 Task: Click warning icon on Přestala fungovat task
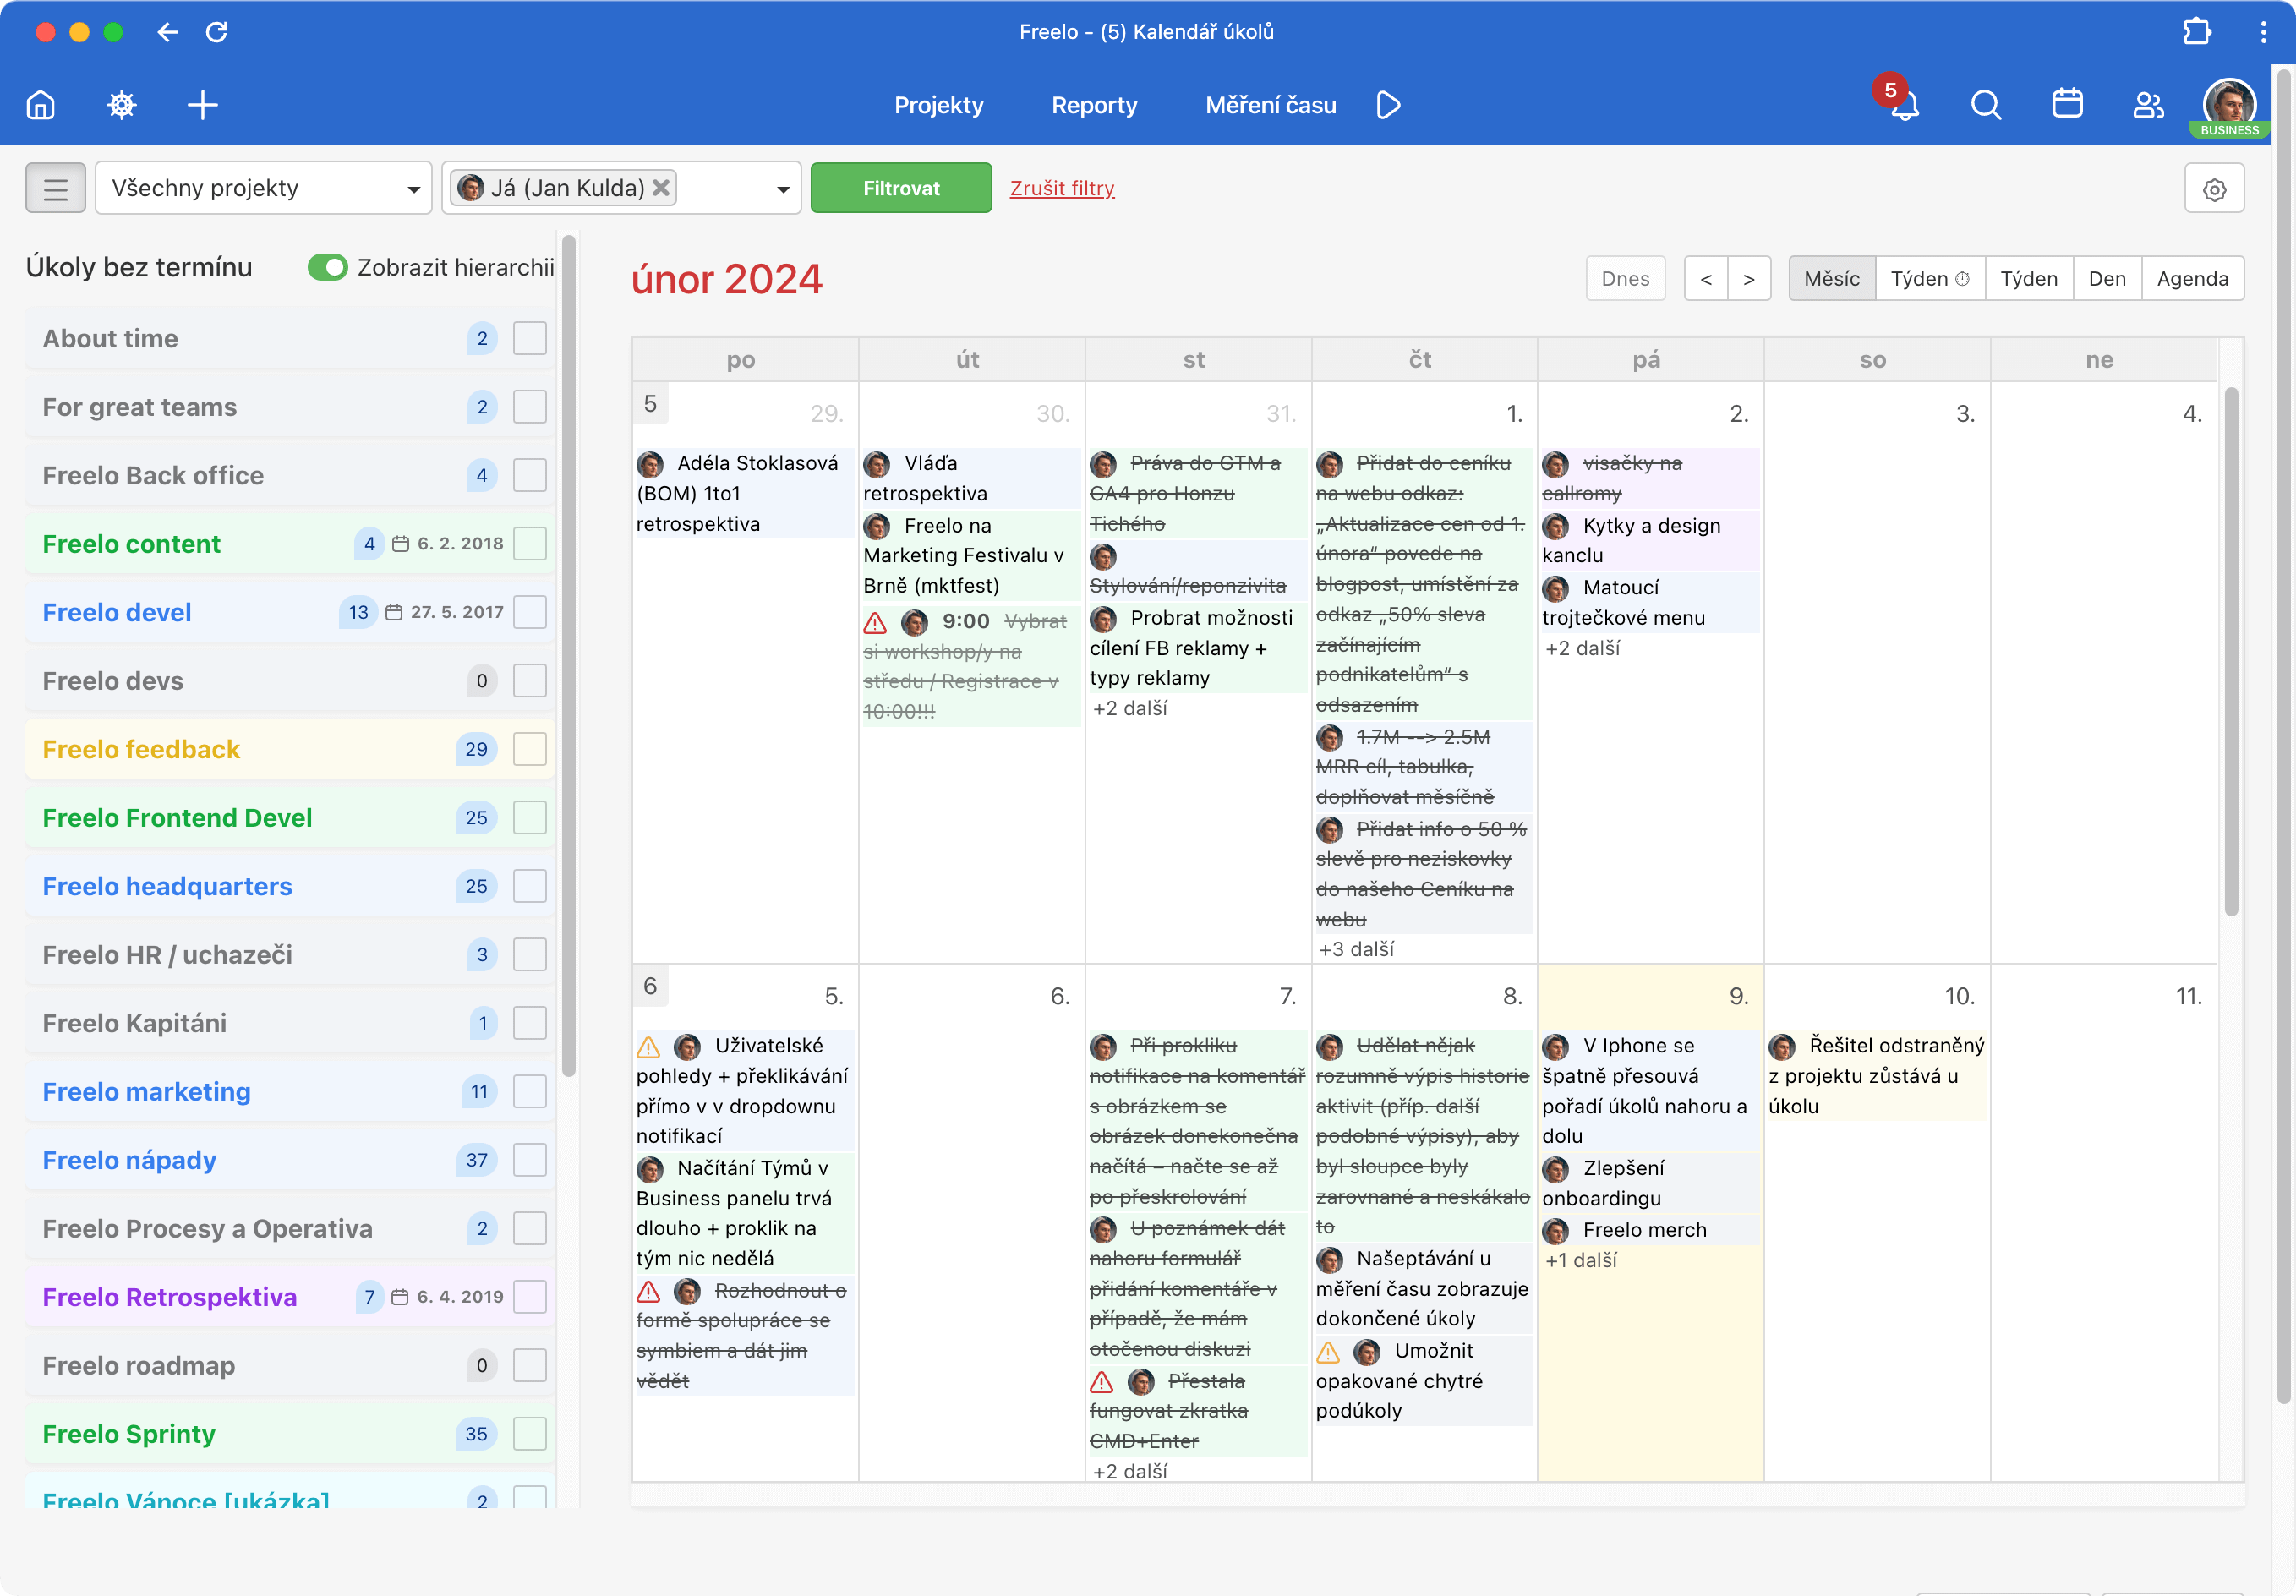pos(1101,1382)
